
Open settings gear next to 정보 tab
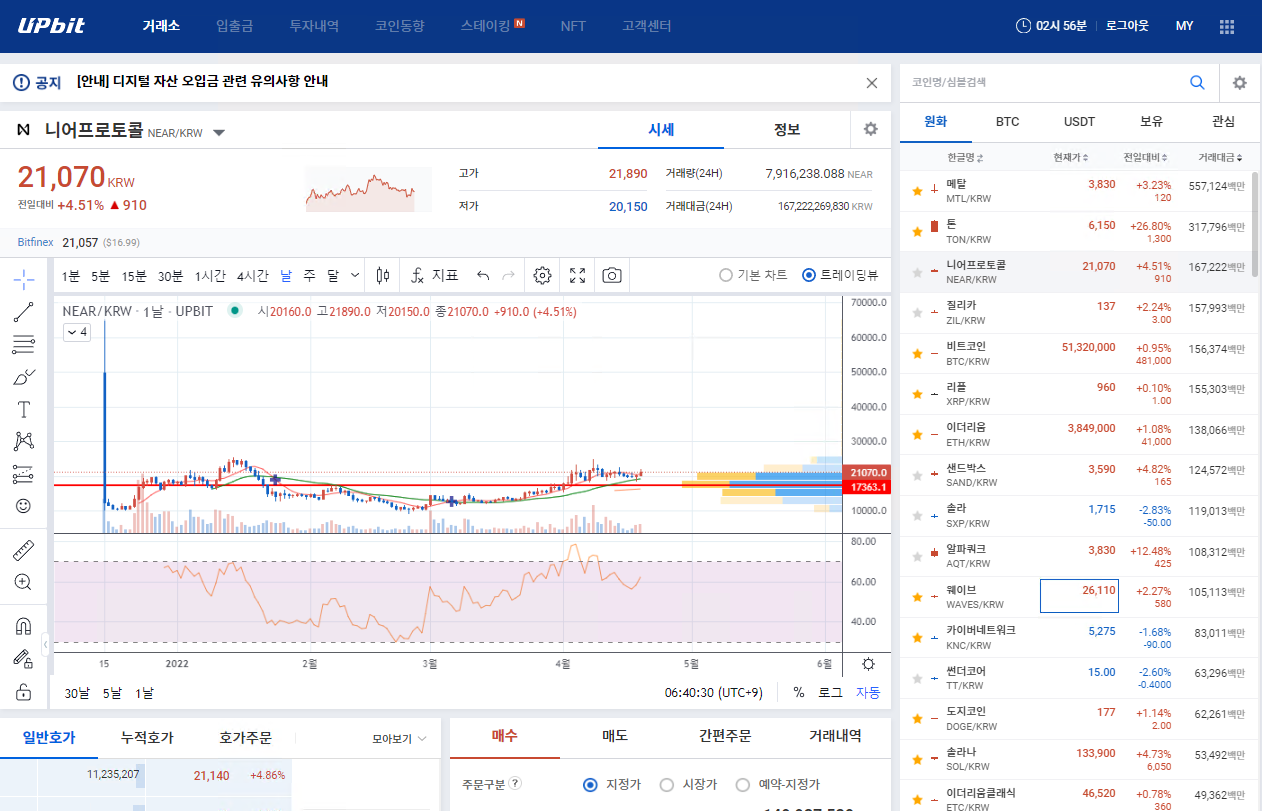870,129
